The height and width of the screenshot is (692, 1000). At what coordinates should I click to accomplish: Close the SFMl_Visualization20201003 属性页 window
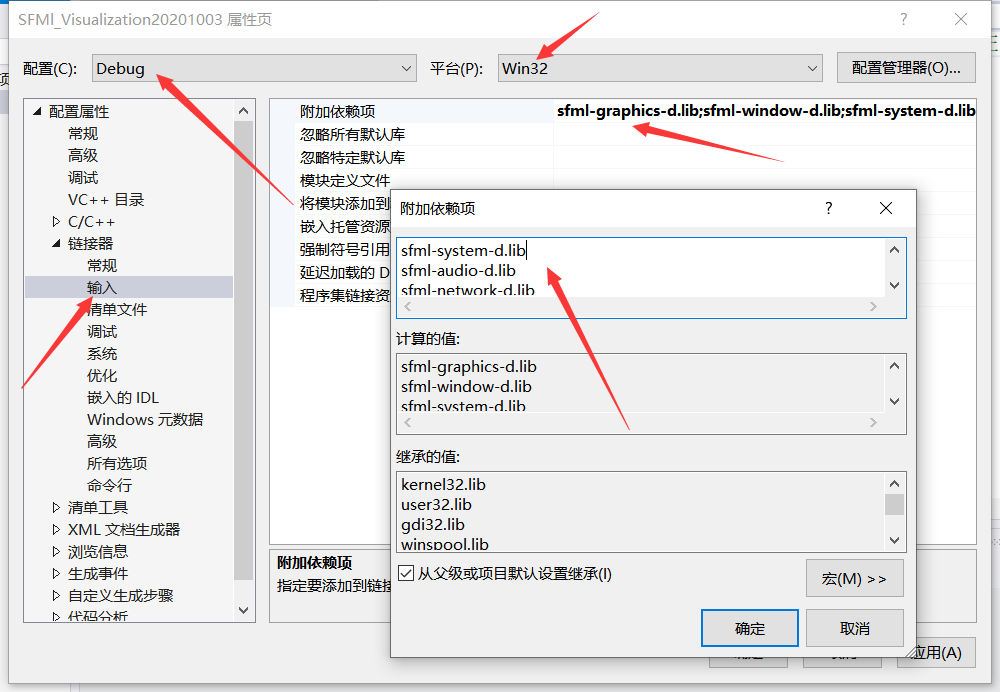961,19
